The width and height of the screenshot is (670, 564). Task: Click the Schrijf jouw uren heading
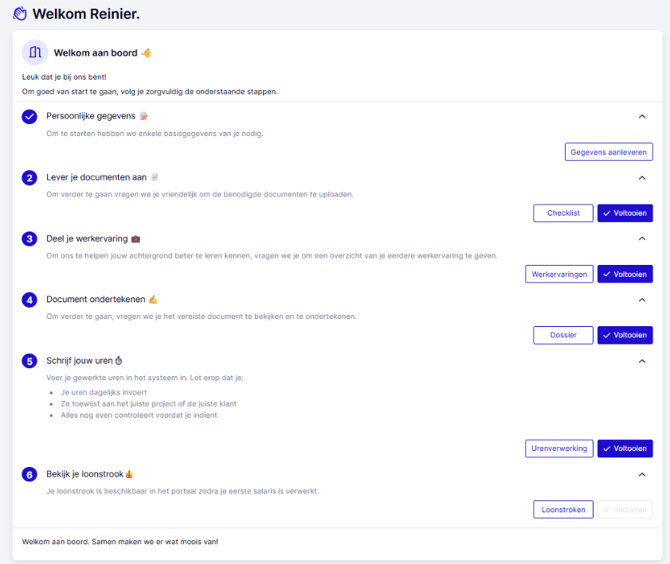tap(79, 361)
